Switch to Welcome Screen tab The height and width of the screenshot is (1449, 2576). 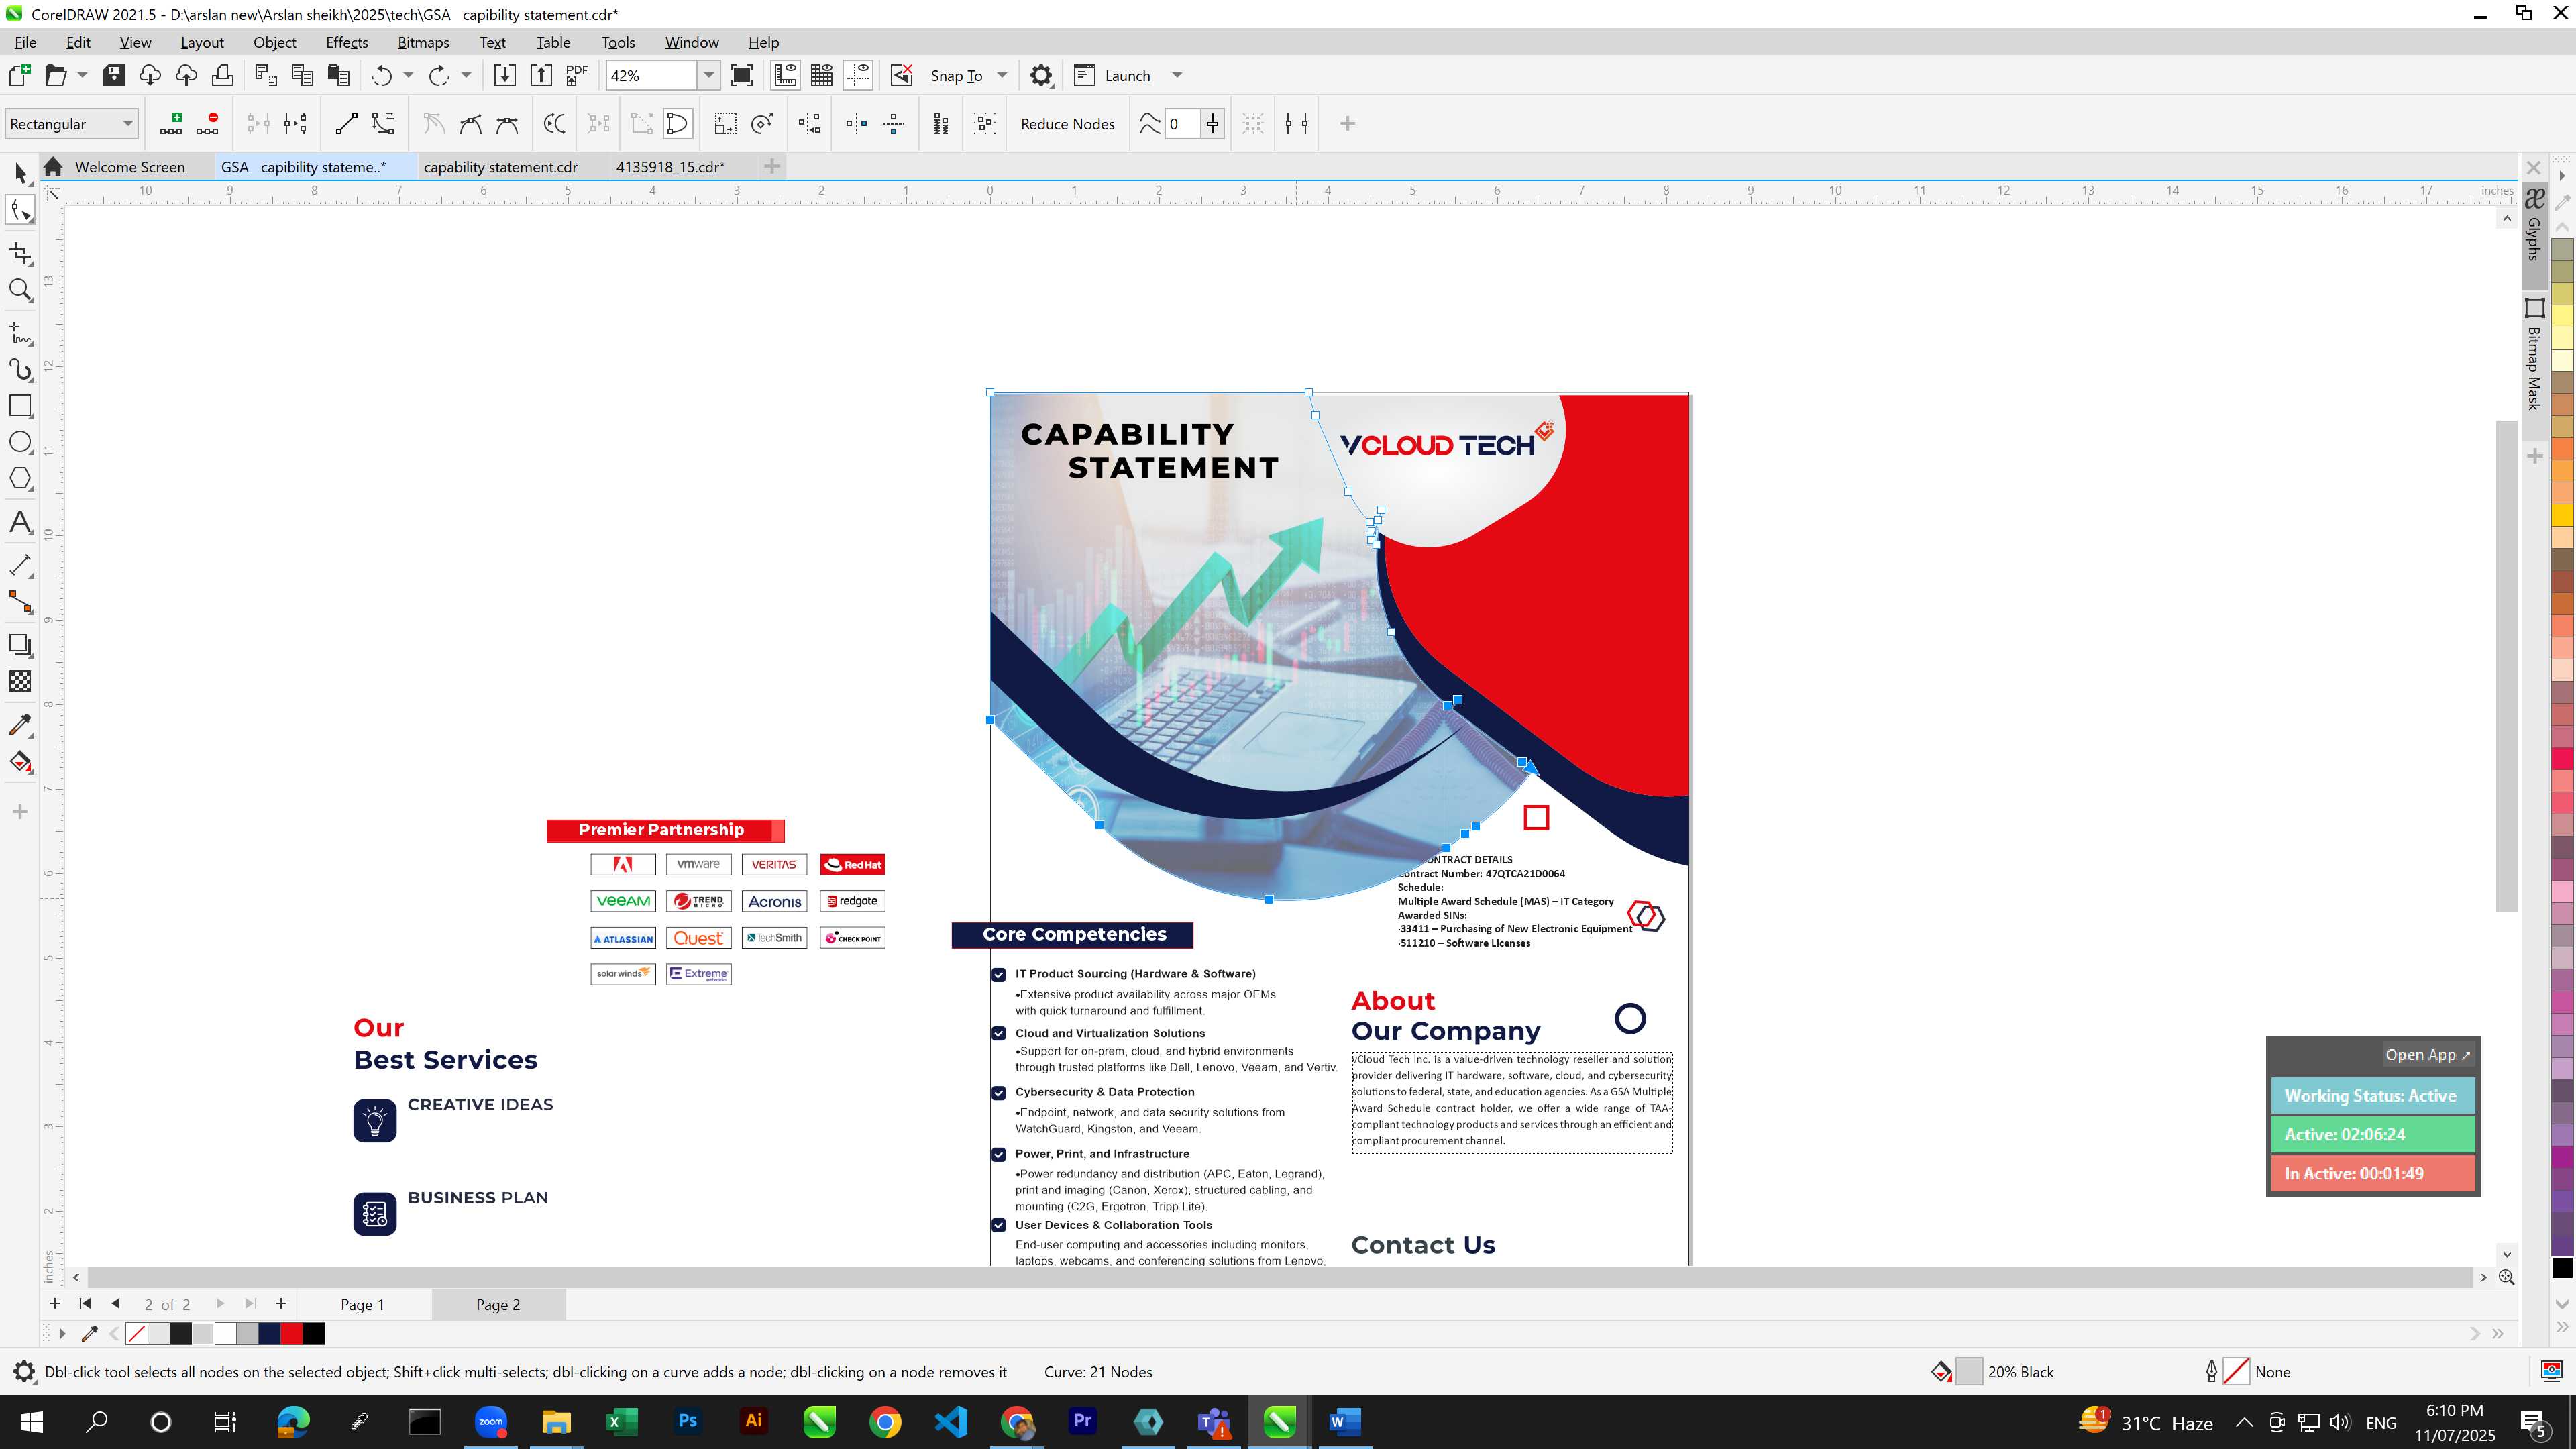tap(129, 167)
